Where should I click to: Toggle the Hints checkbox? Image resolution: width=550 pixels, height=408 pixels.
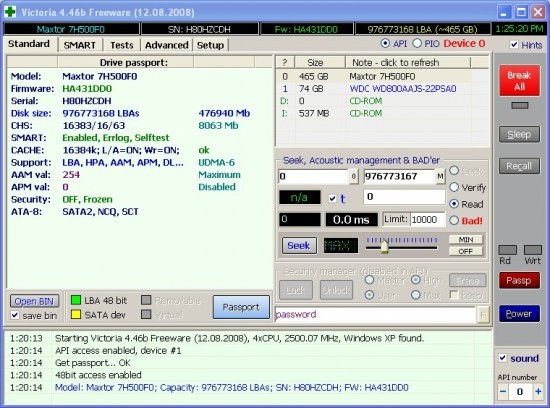click(514, 45)
